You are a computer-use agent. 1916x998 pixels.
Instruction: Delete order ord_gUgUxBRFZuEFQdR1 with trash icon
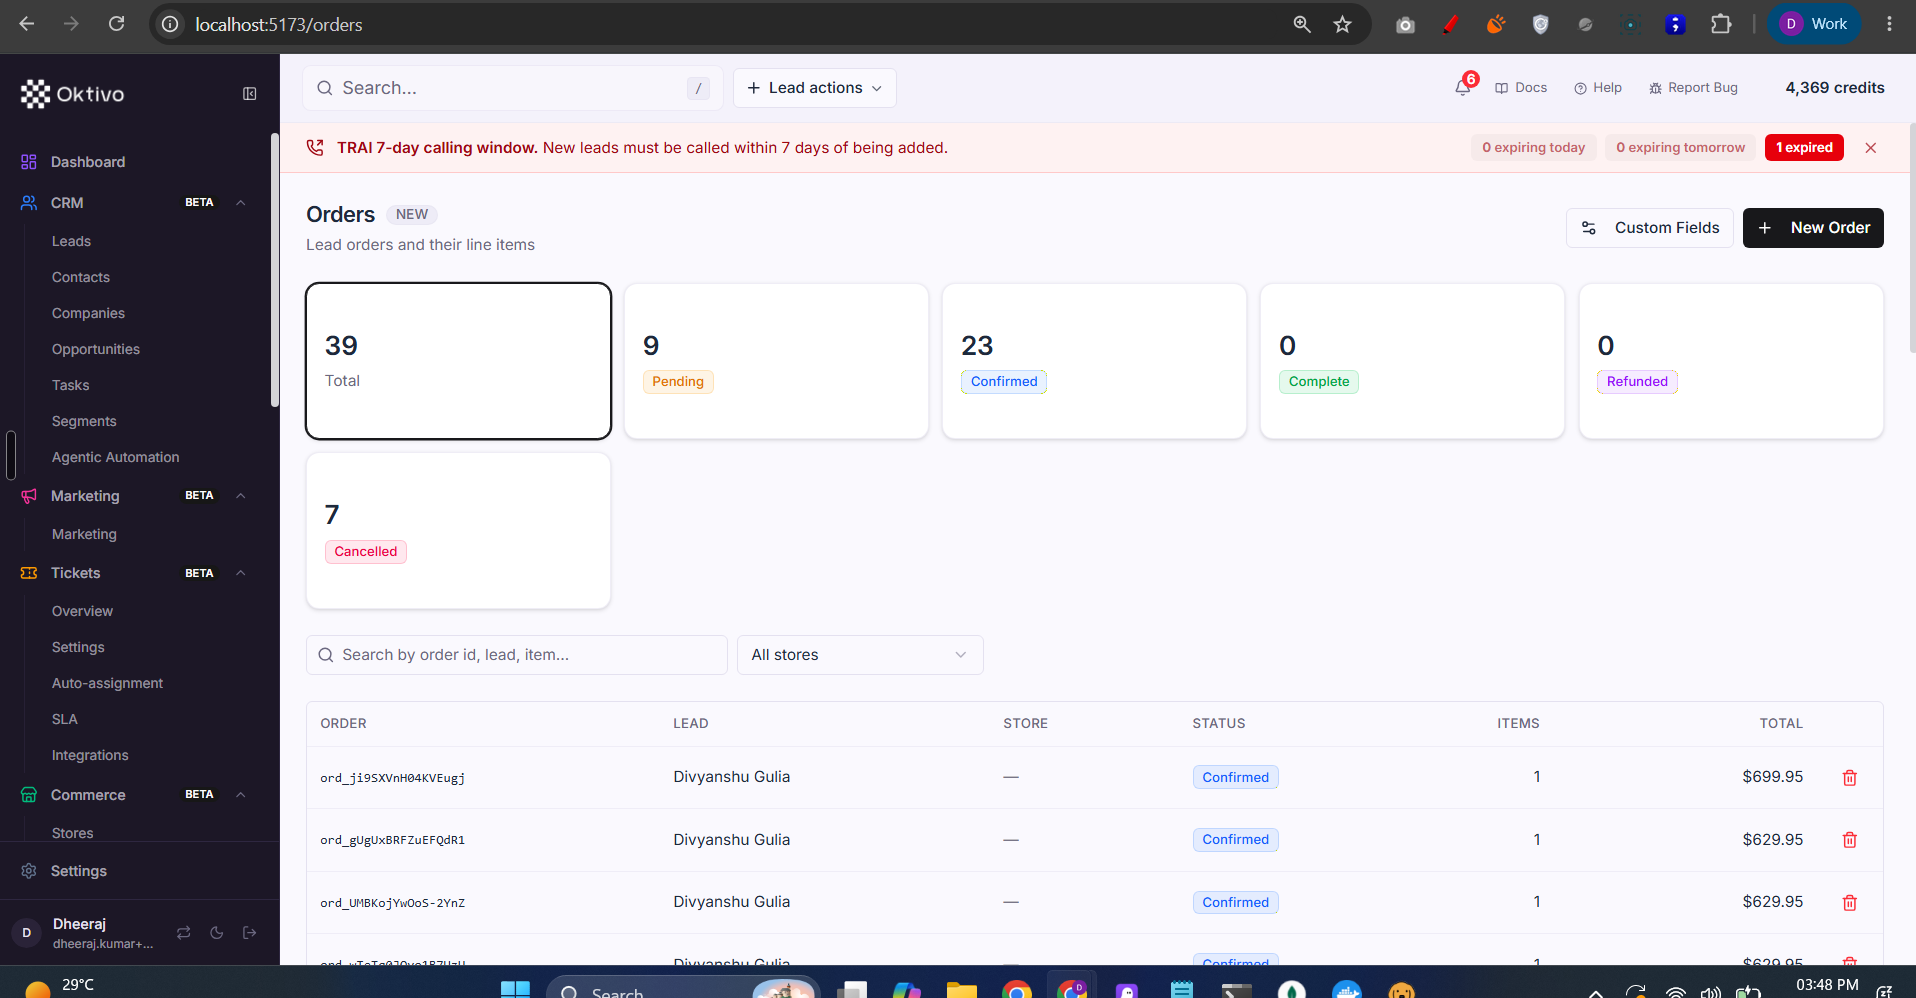tap(1849, 840)
